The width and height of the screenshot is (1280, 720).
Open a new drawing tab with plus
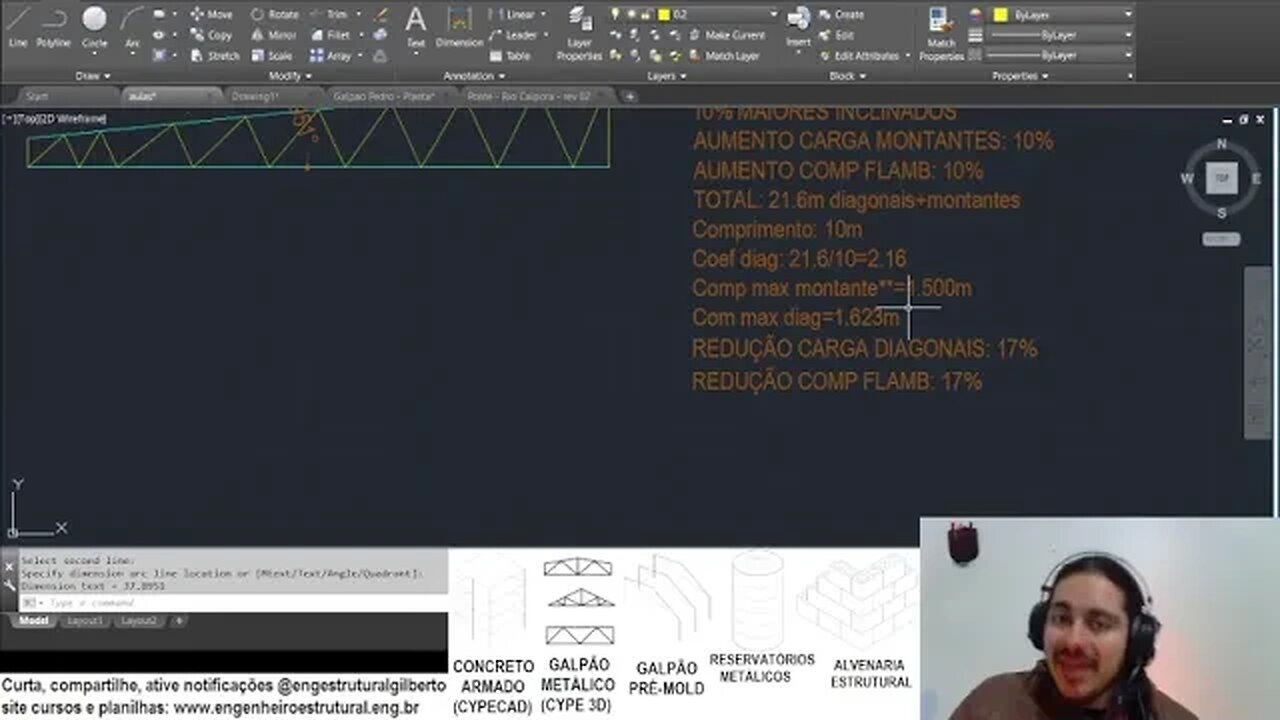[629, 96]
